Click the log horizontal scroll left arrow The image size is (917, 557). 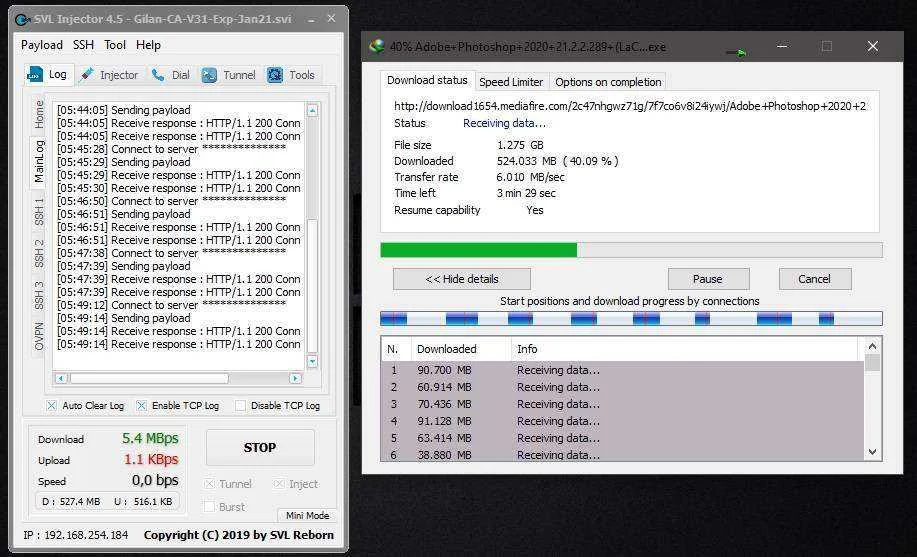point(61,379)
